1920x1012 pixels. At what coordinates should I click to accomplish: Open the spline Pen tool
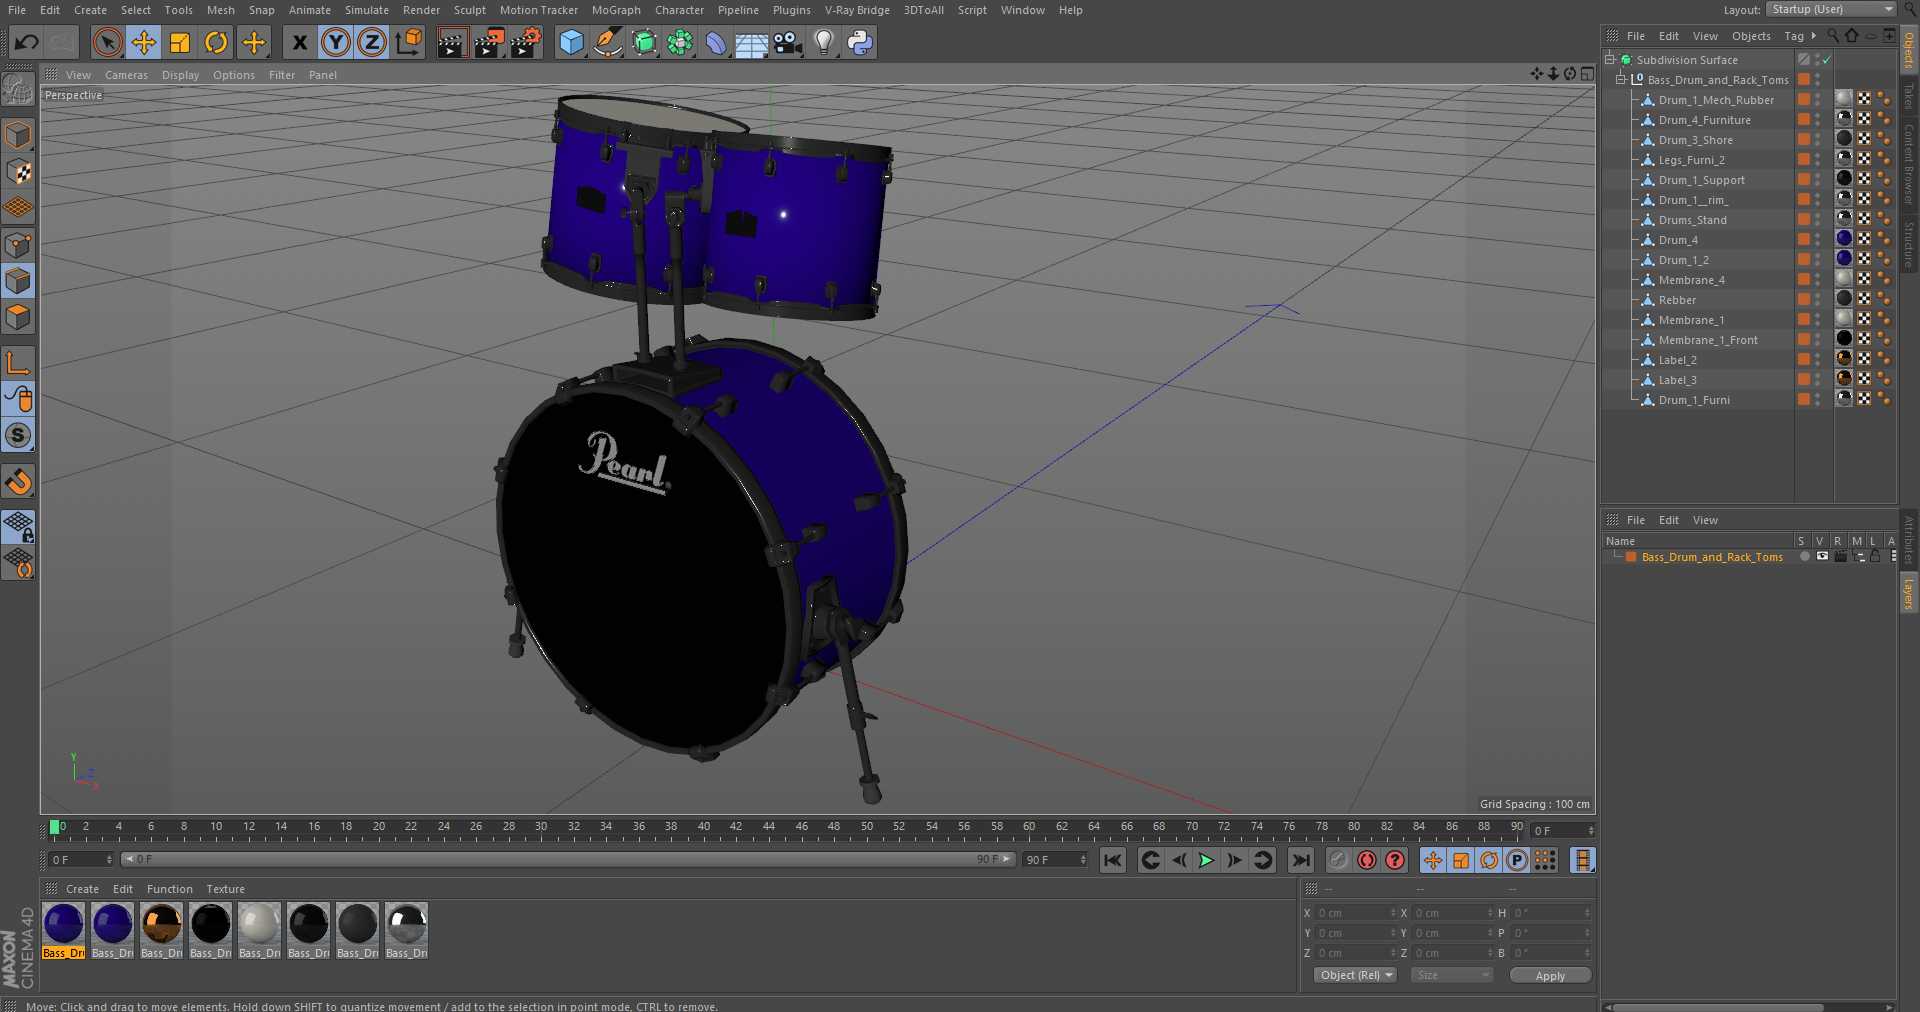pyautogui.click(x=607, y=42)
